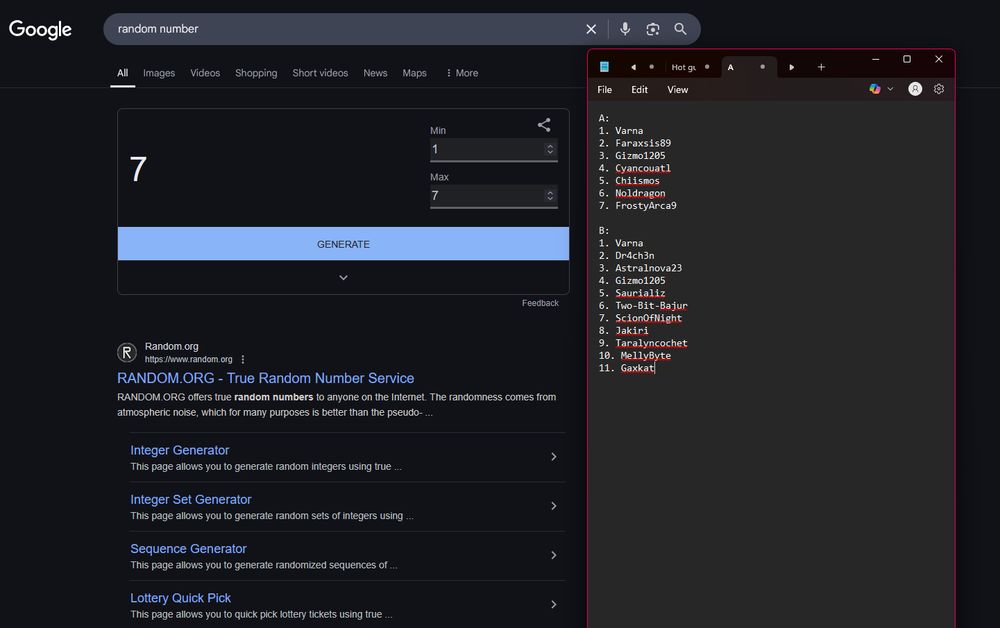Switch to the Images tab
The width and height of the screenshot is (1000, 628).
[159, 73]
